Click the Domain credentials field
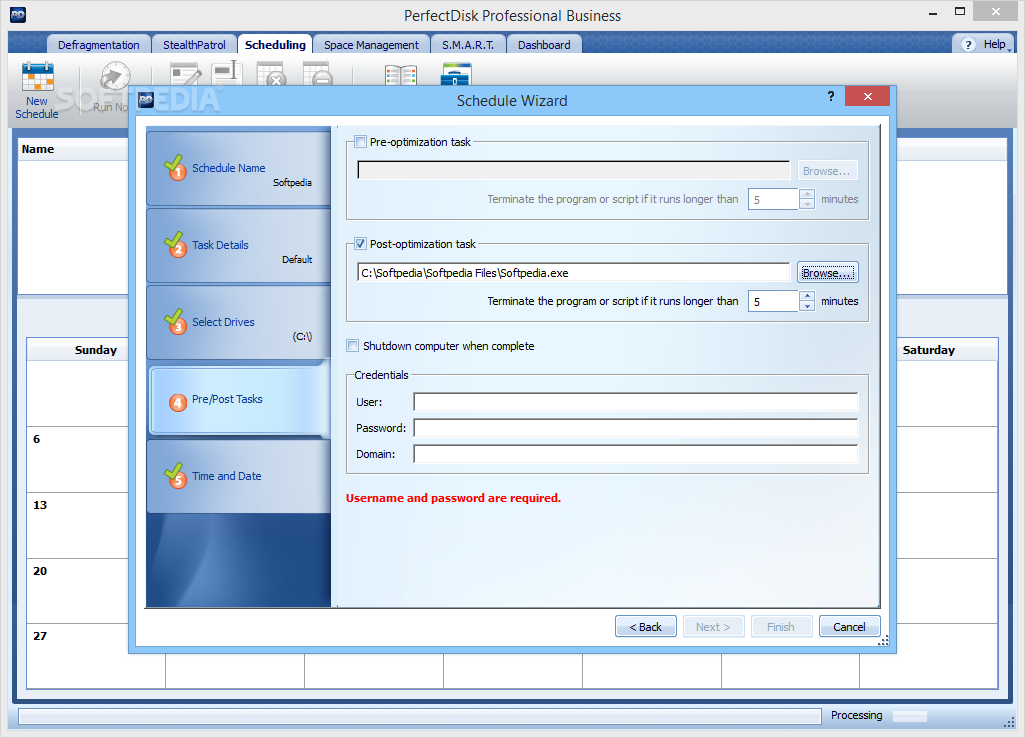 click(635, 454)
